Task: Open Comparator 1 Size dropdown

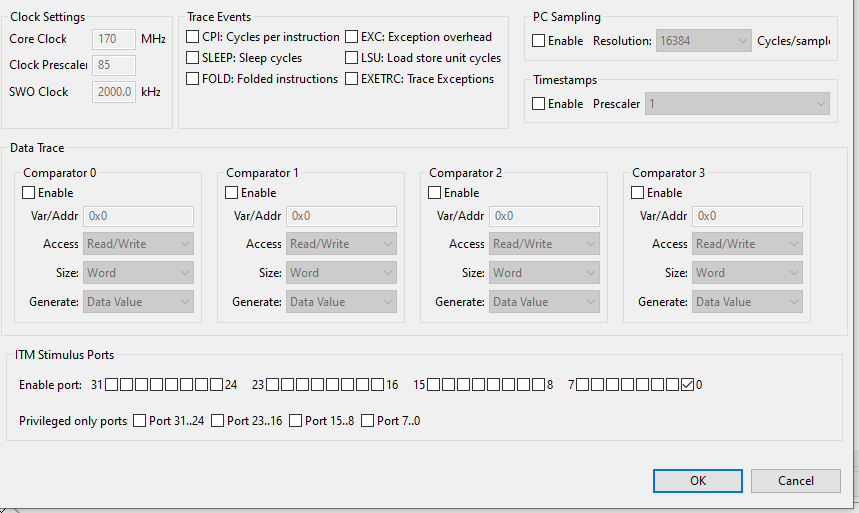Action: 342,273
